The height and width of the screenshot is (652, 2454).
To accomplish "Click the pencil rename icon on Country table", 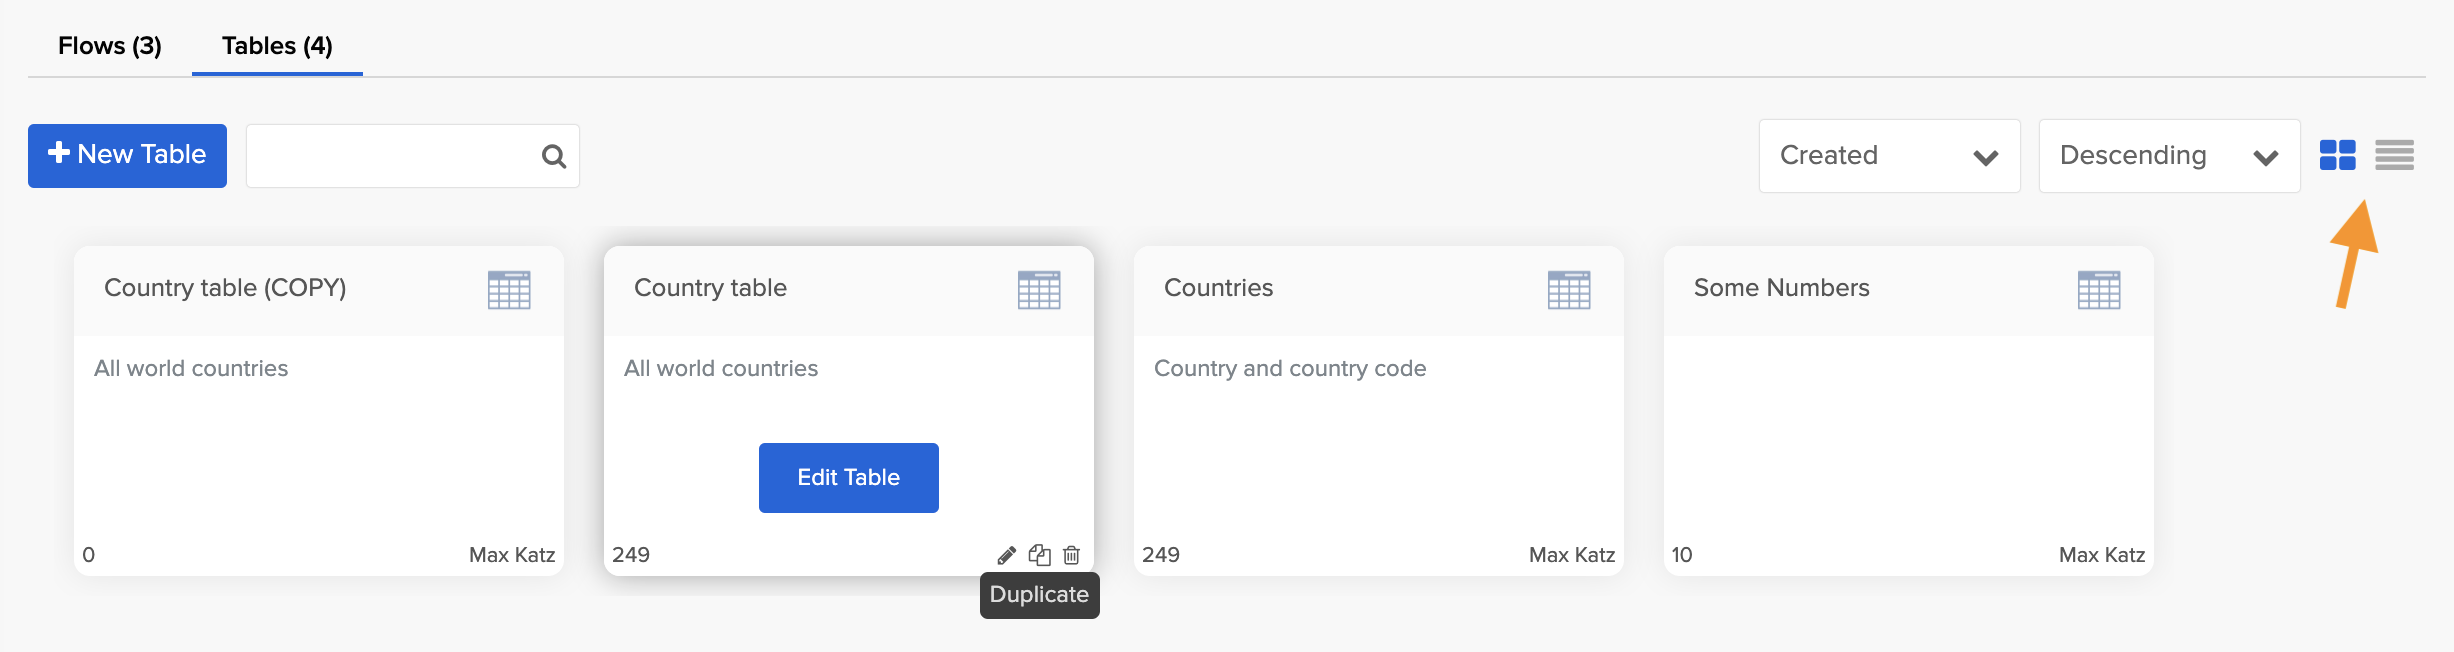I will 1007,555.
